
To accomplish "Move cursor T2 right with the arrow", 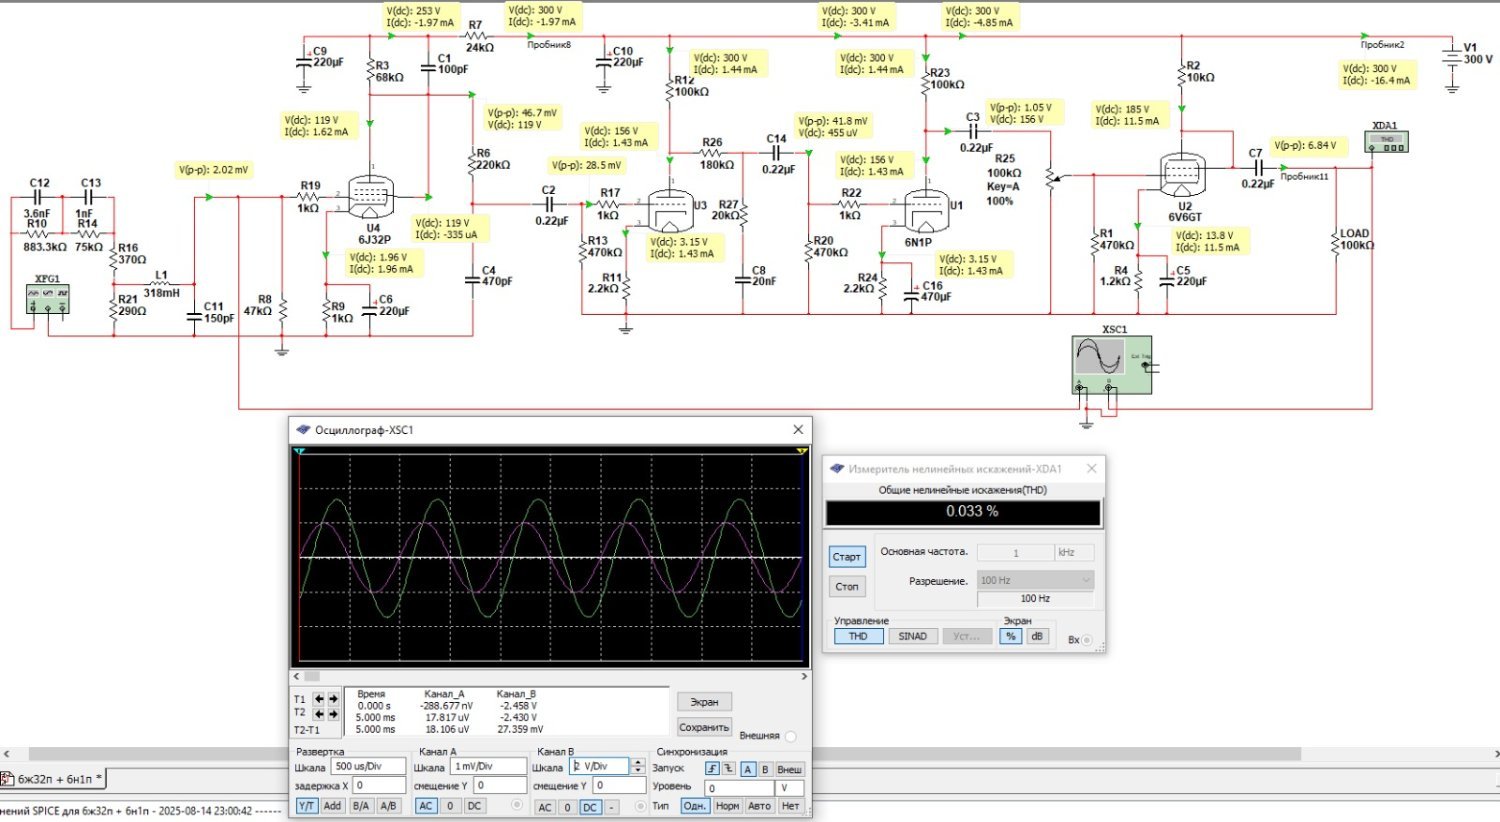I will coord(333,714).
